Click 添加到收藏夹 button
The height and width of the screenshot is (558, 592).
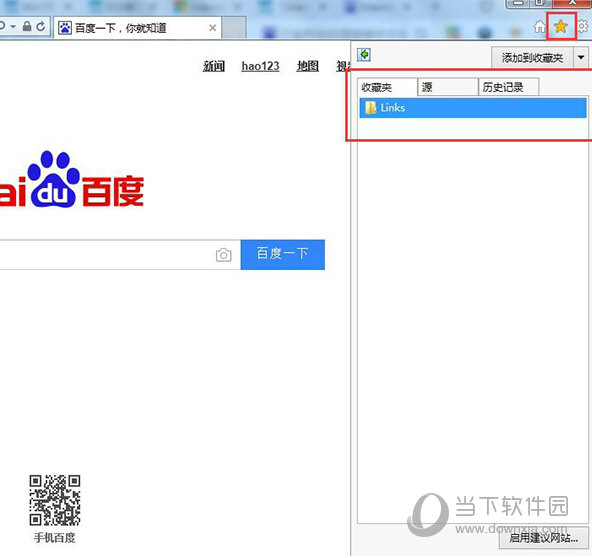532,58
